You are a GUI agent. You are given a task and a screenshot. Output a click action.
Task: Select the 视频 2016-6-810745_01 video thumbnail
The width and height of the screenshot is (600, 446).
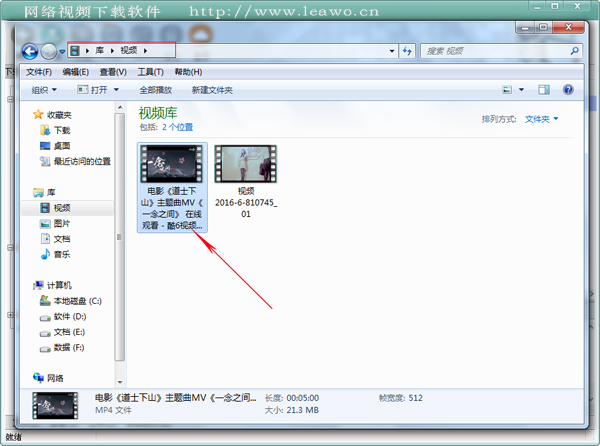click(x=245, y=164)
